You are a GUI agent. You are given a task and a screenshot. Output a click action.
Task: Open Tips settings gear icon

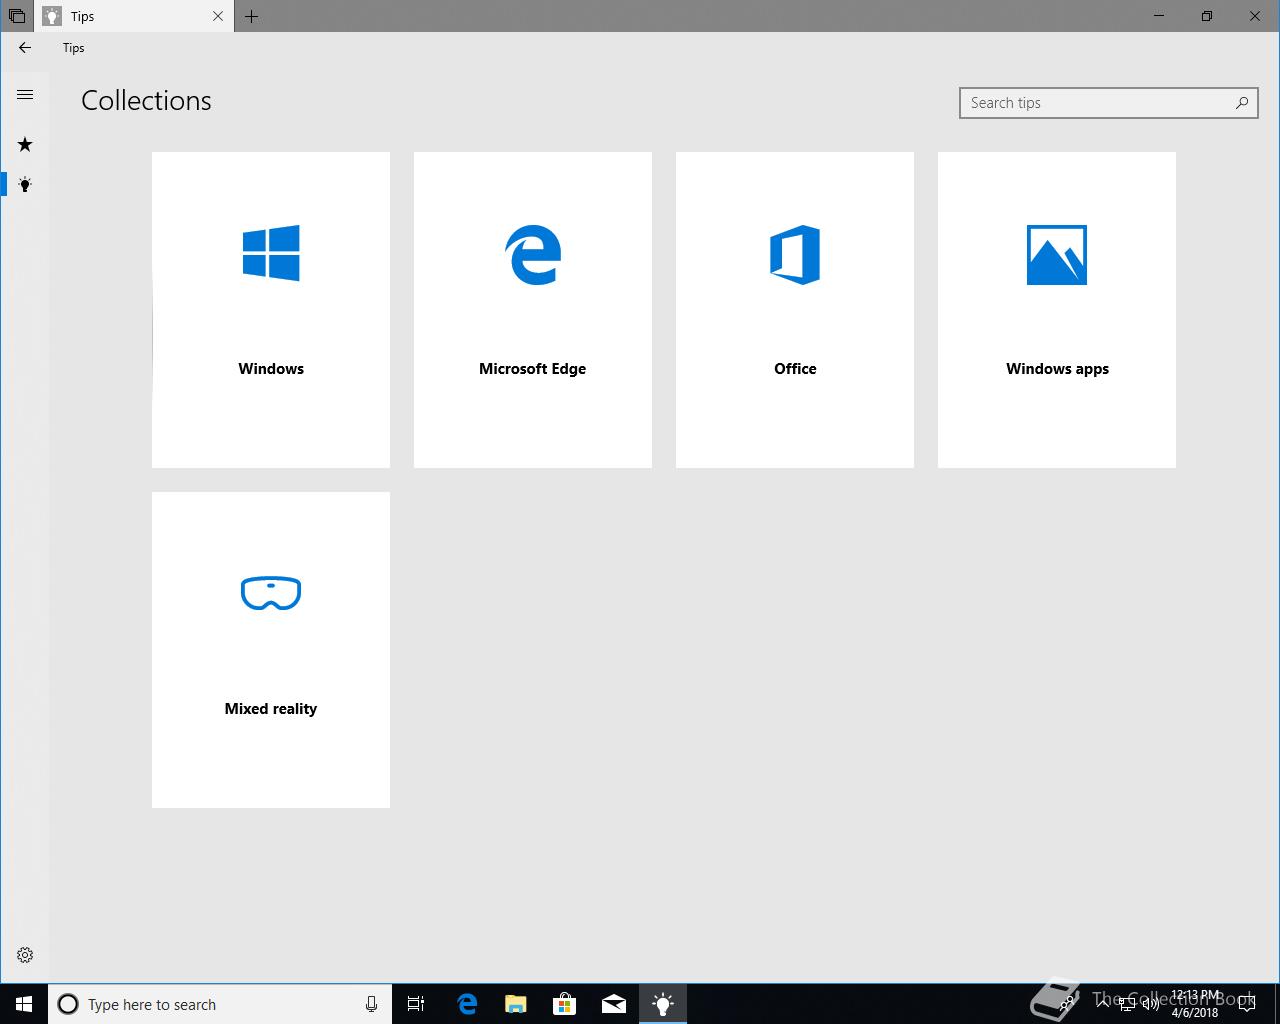tap(25, 955)
